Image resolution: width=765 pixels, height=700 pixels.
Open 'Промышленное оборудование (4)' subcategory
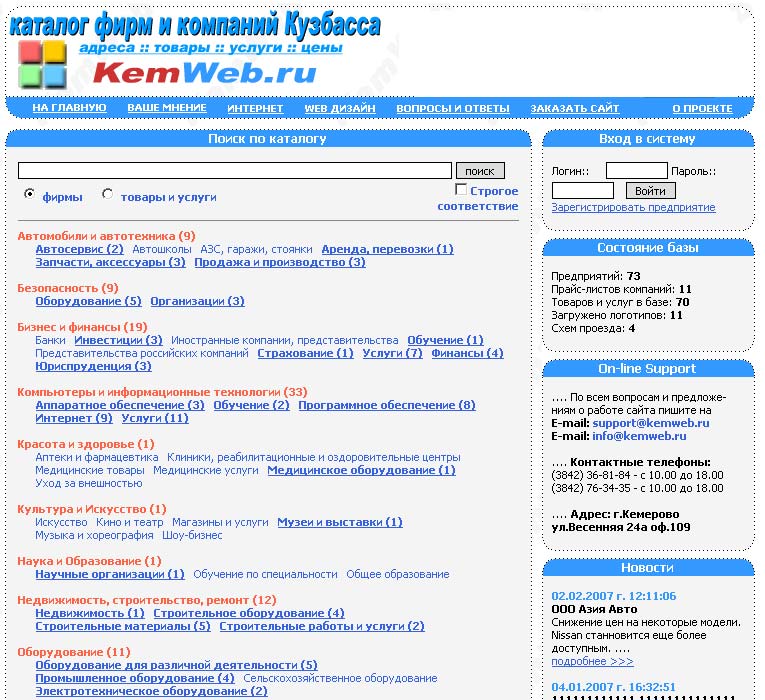(x=135, y=679)
